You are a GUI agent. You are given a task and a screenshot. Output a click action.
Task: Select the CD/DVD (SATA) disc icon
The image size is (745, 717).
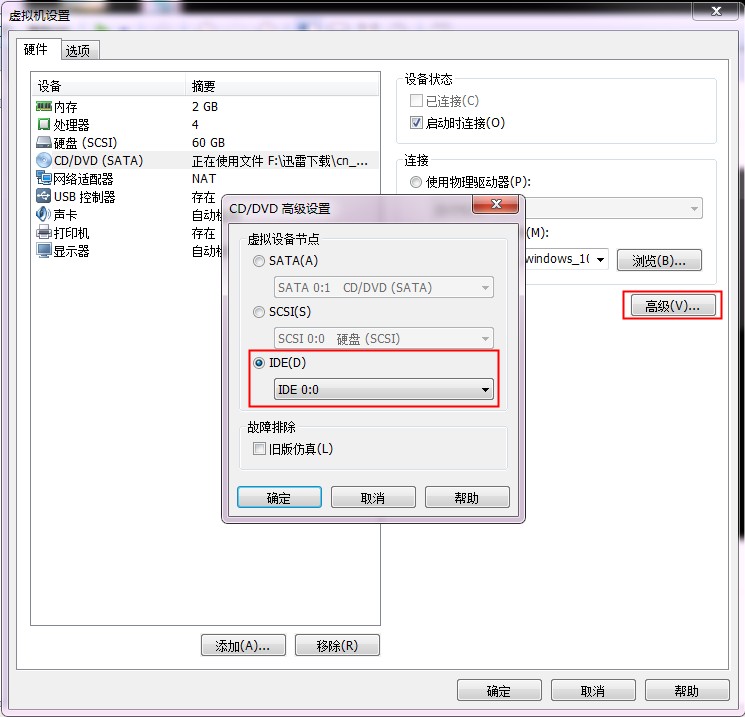click(x=43, y=161)
